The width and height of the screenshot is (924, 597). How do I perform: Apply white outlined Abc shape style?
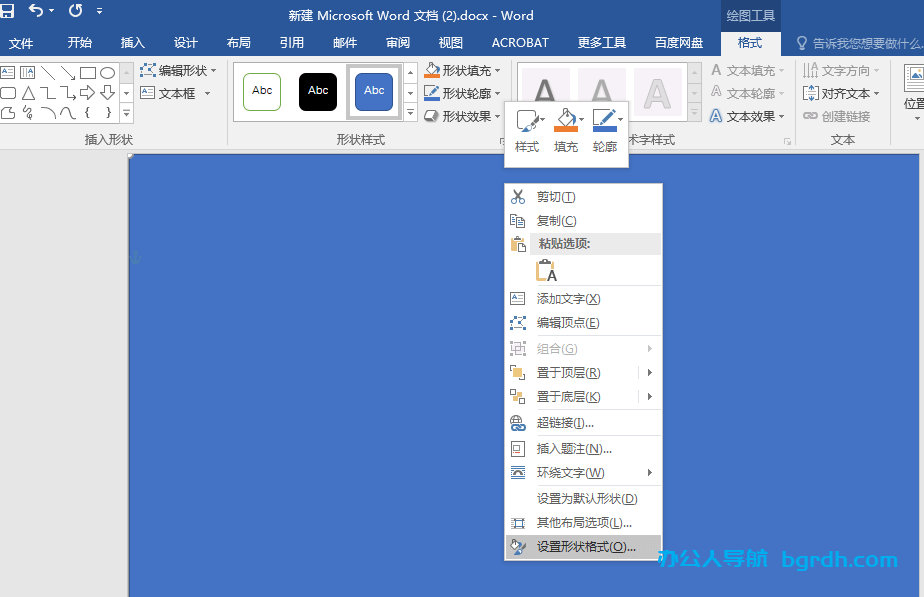pyautogui.click(x=262, y=91)
